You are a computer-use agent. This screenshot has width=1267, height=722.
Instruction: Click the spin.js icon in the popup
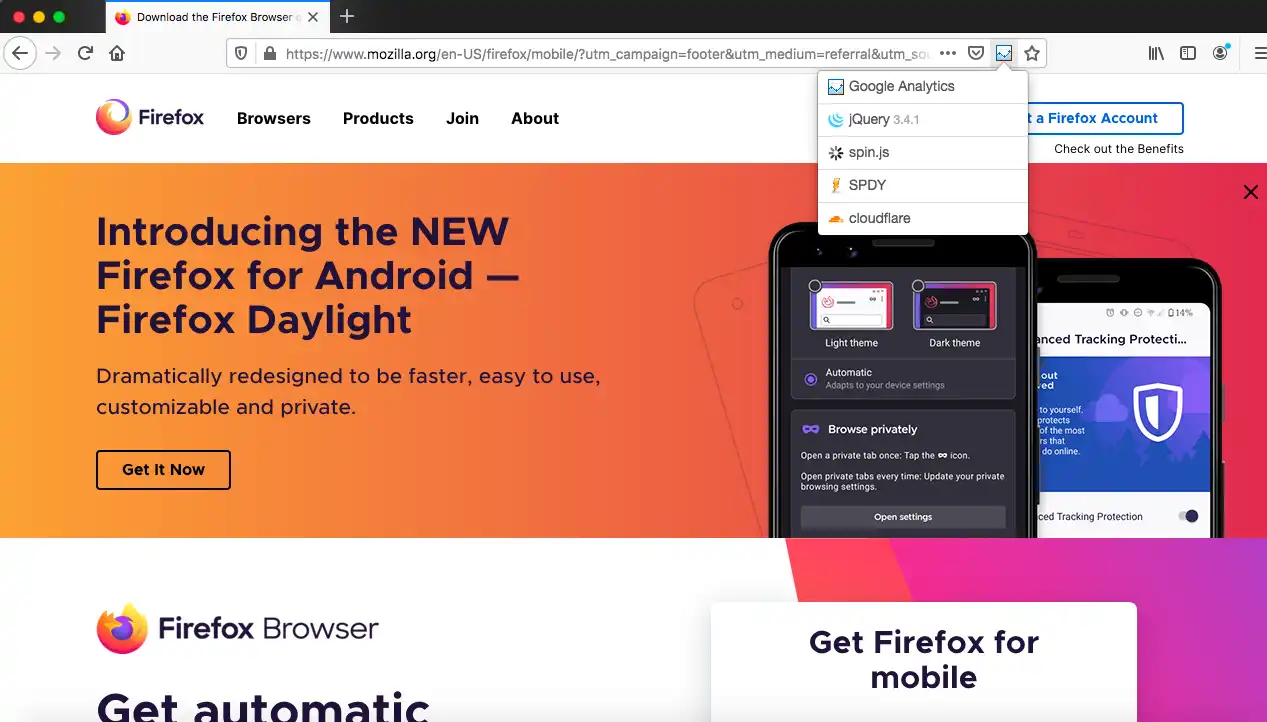835,153
